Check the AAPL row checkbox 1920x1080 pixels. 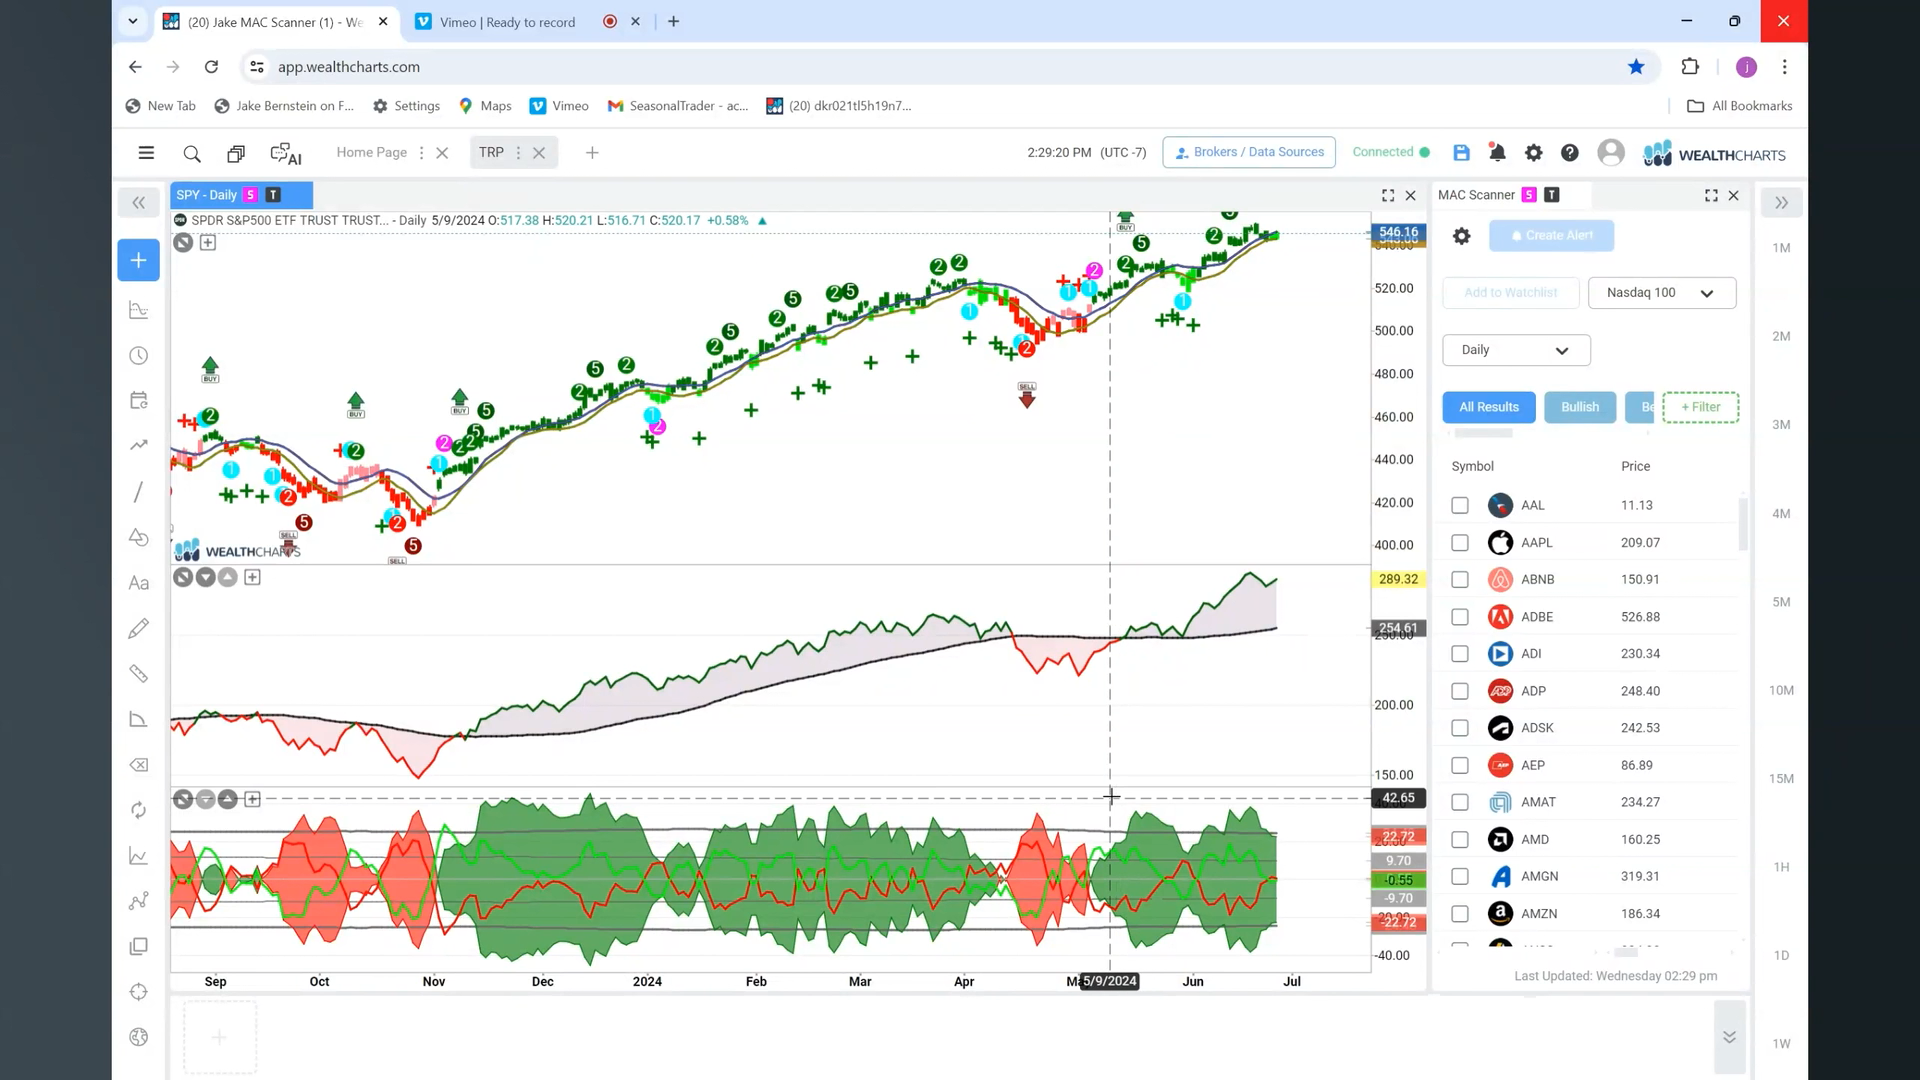tap(1460, 543)
